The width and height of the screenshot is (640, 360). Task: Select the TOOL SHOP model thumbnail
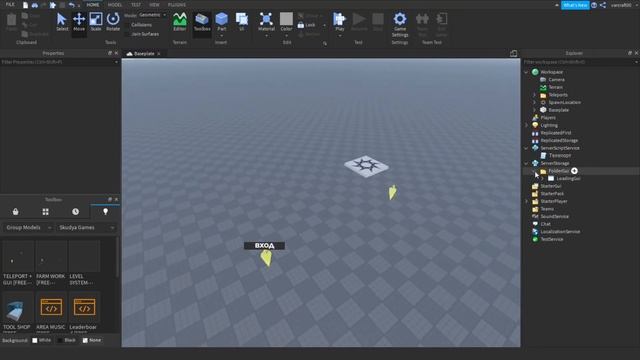(18, 307)
